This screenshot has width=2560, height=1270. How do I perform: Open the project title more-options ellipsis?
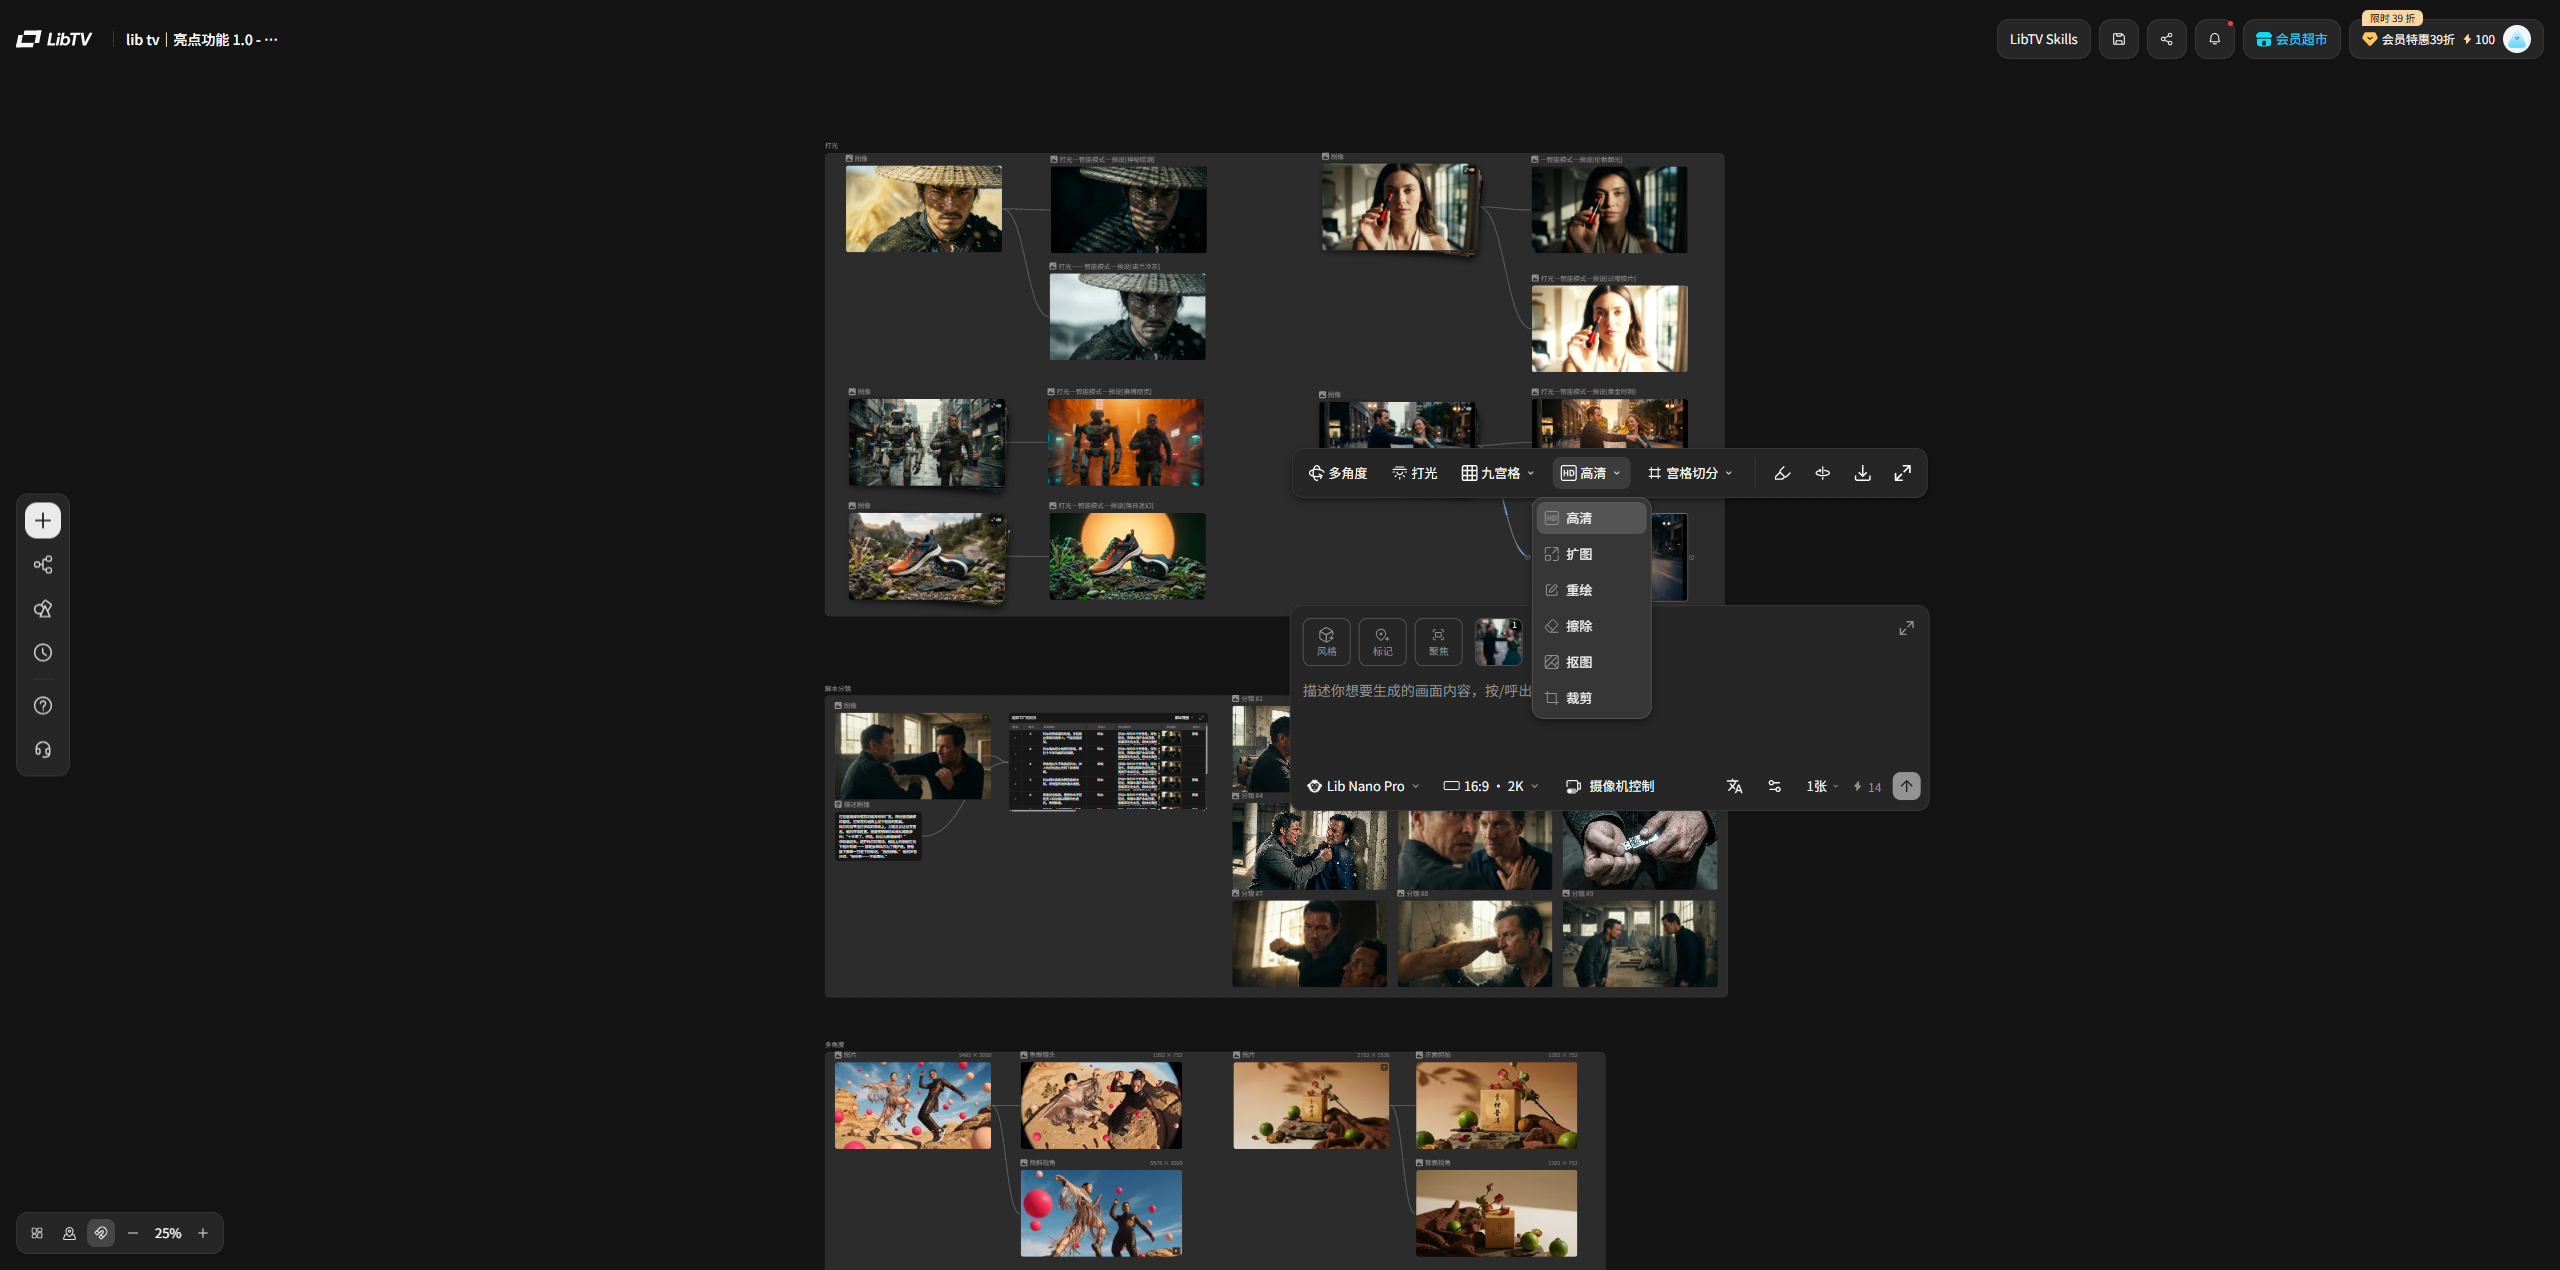click(271, 39)
